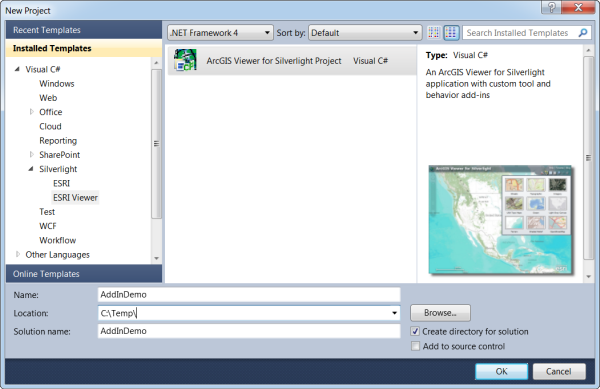Screen dimensions: 600x389
Task: Click the Cancel button
Action: click(x=559, y=371)
